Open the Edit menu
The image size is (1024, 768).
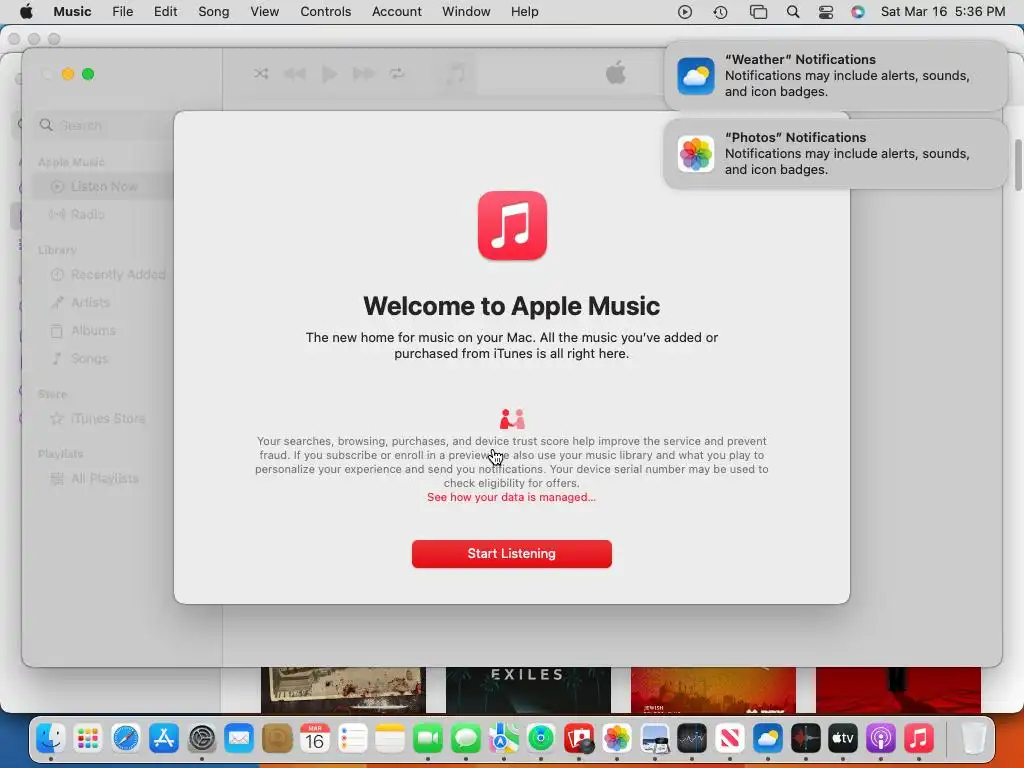[x=165, y=12]
